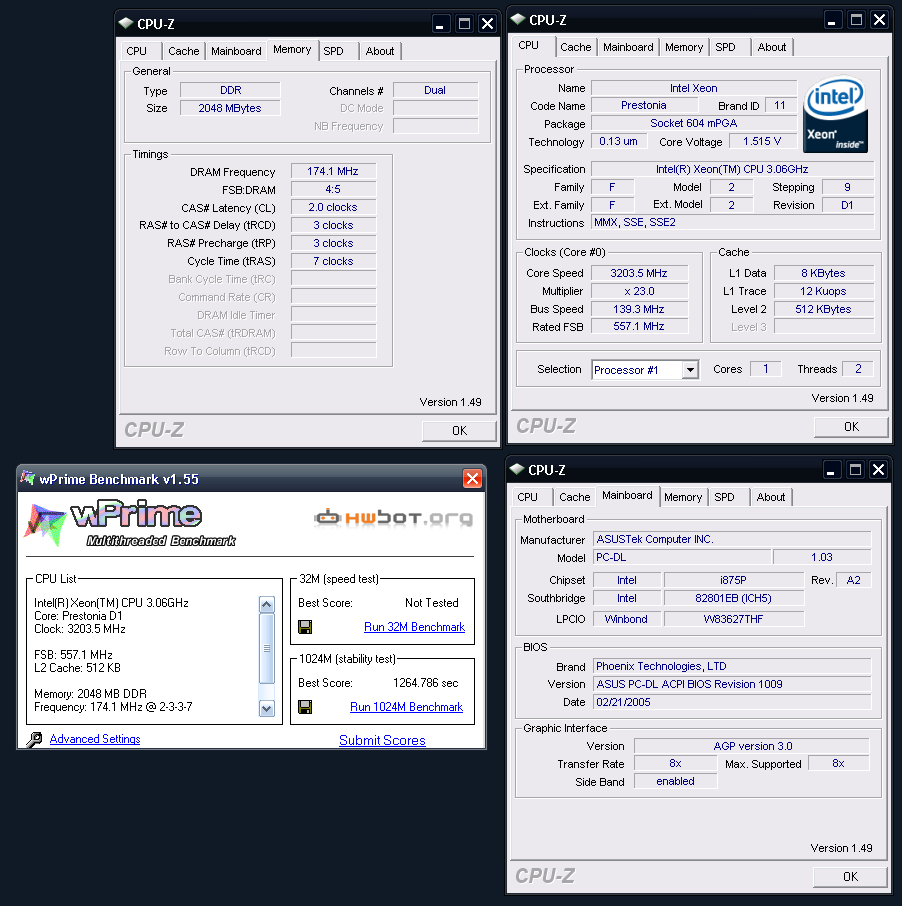This screenshot has width=902, height=906.
Task: Open Advanced Settings link in wPrime
Action: pos(95,739)
